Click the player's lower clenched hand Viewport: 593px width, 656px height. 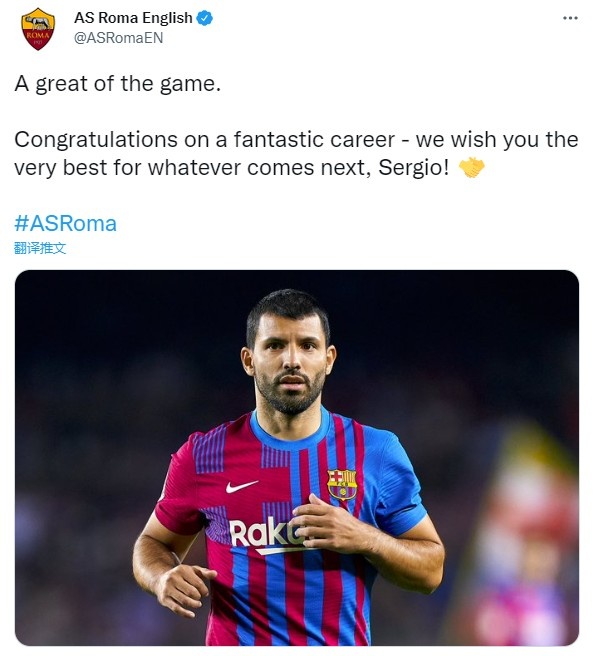(x=184, y=588)
